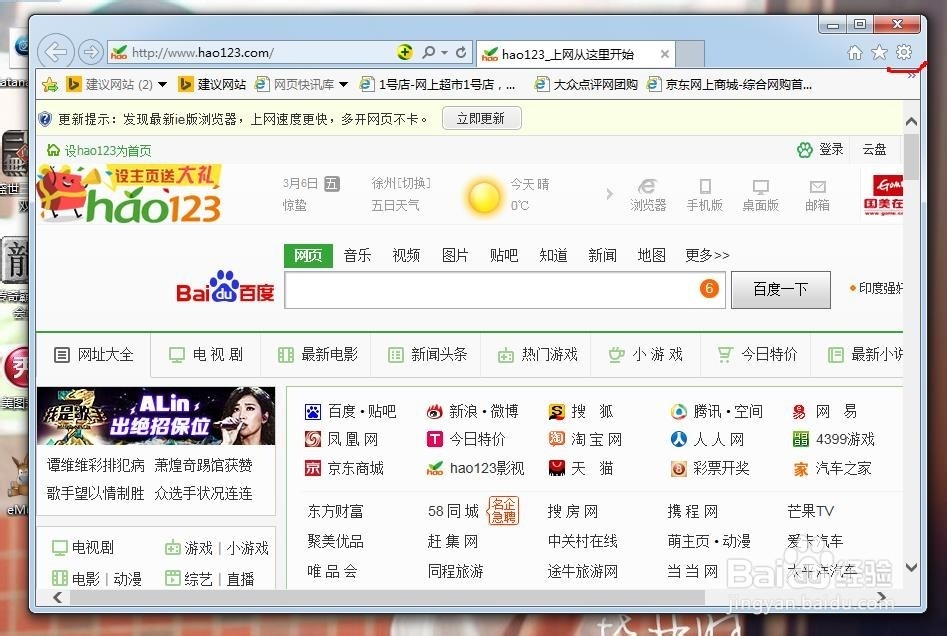The width and height of the screenshot is (947, 636).
Task: Open the 桌面版 desktop version icon
Action: click(760, 195)
